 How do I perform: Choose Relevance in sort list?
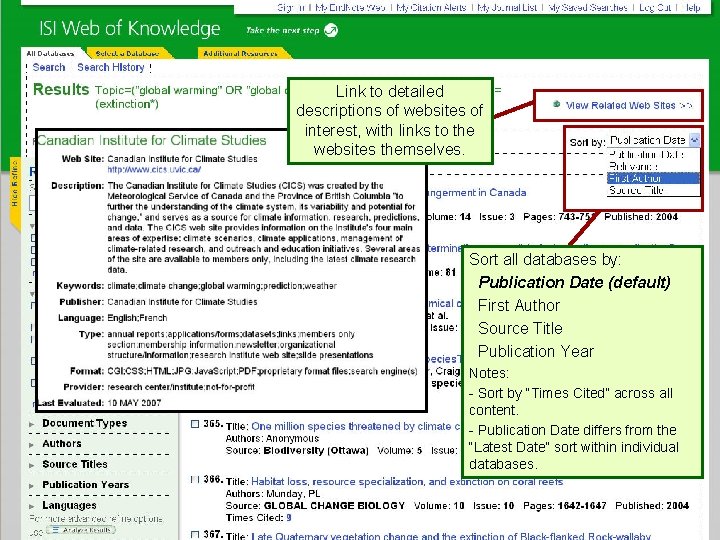653,166
